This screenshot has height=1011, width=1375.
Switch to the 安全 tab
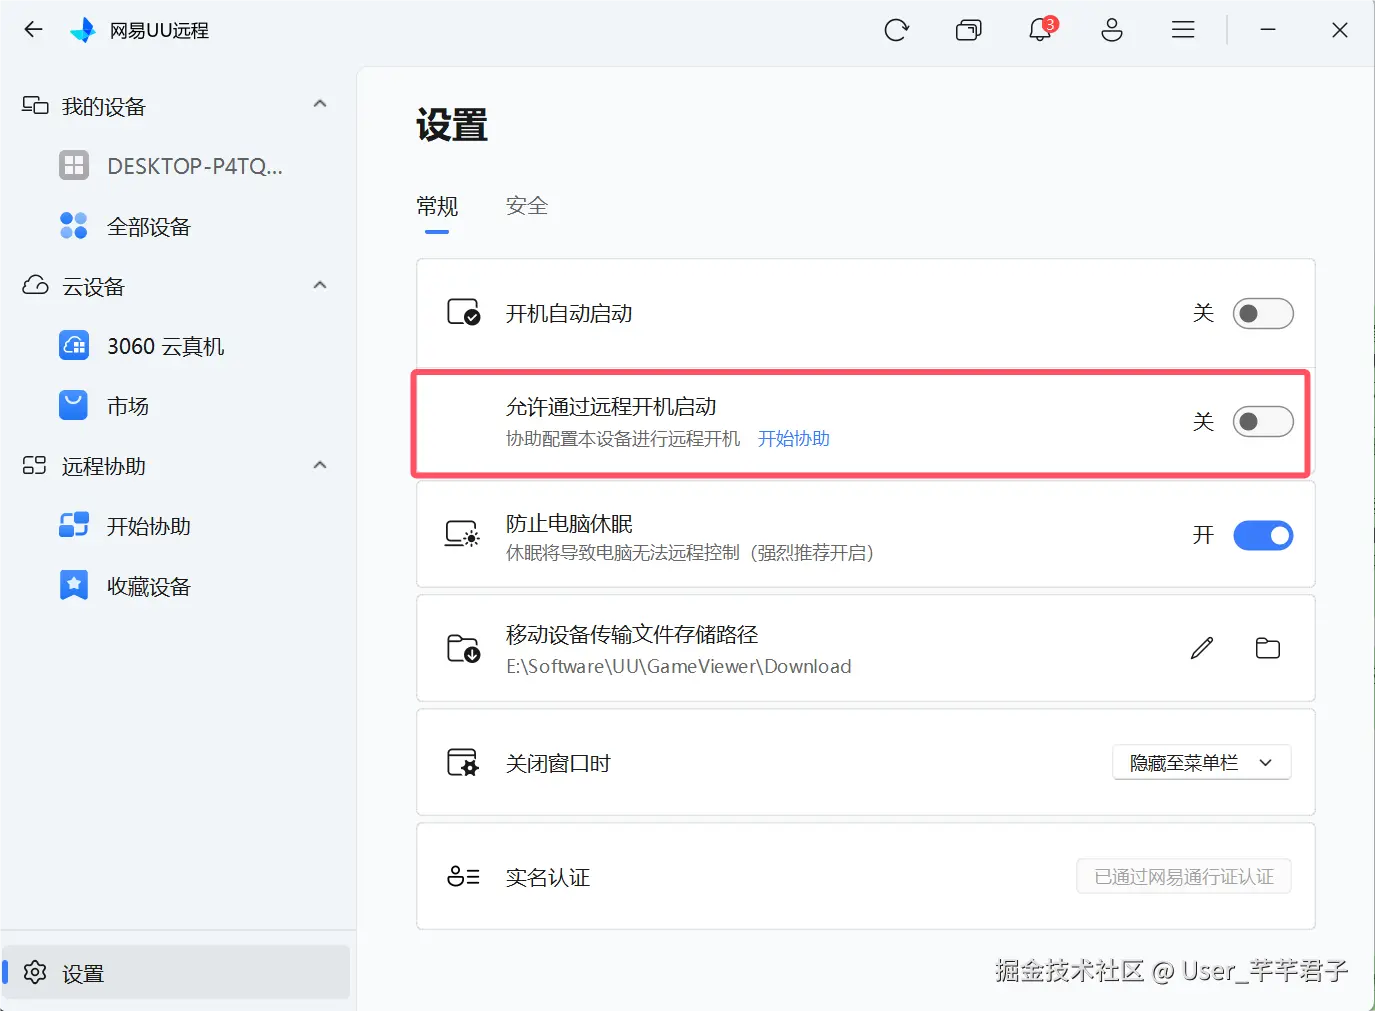(527, 206)
